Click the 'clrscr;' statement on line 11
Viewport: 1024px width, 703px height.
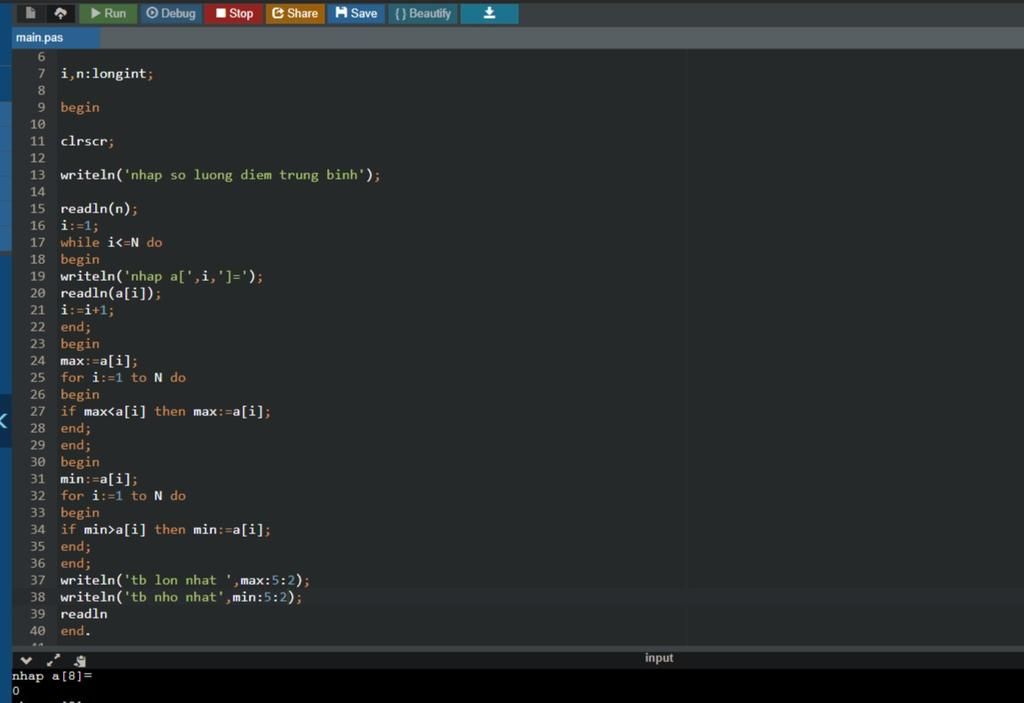(x=87, y=141)
